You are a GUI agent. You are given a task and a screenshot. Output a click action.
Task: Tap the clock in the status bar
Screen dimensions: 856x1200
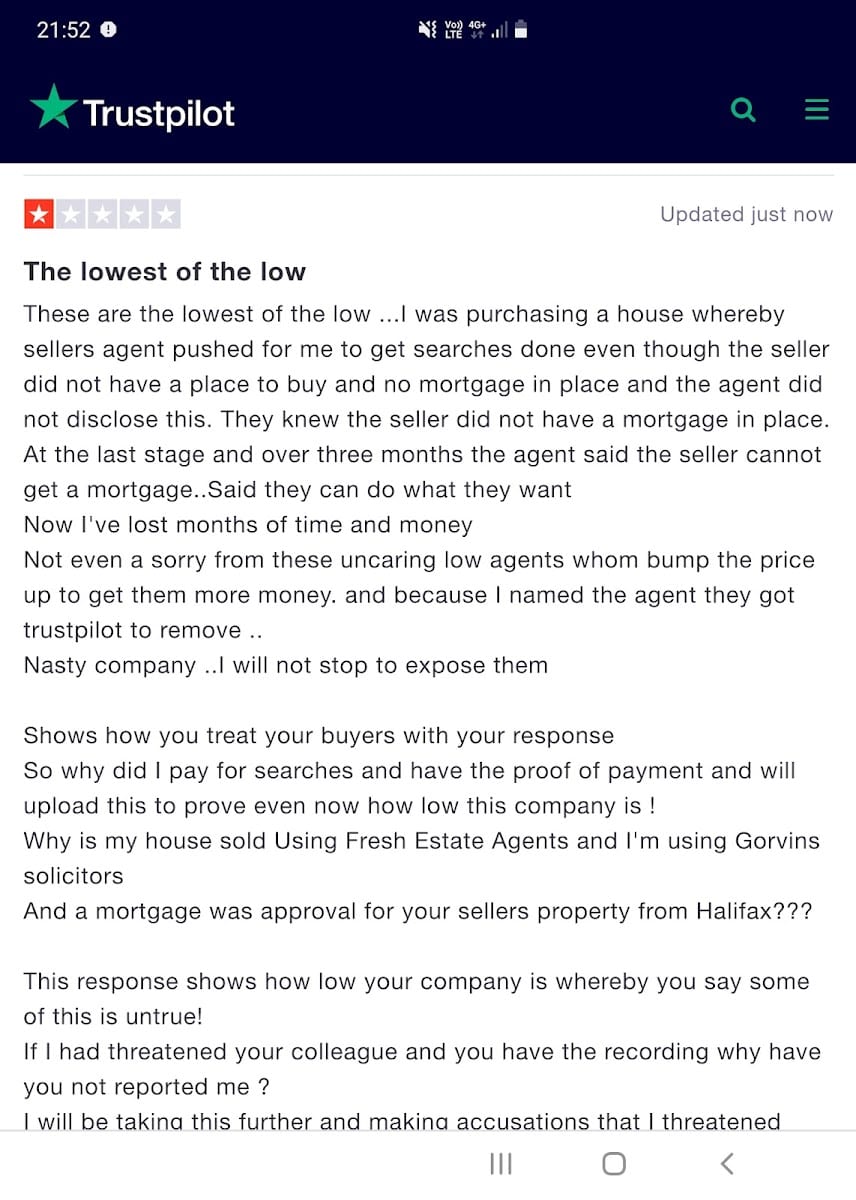(64, 30)
